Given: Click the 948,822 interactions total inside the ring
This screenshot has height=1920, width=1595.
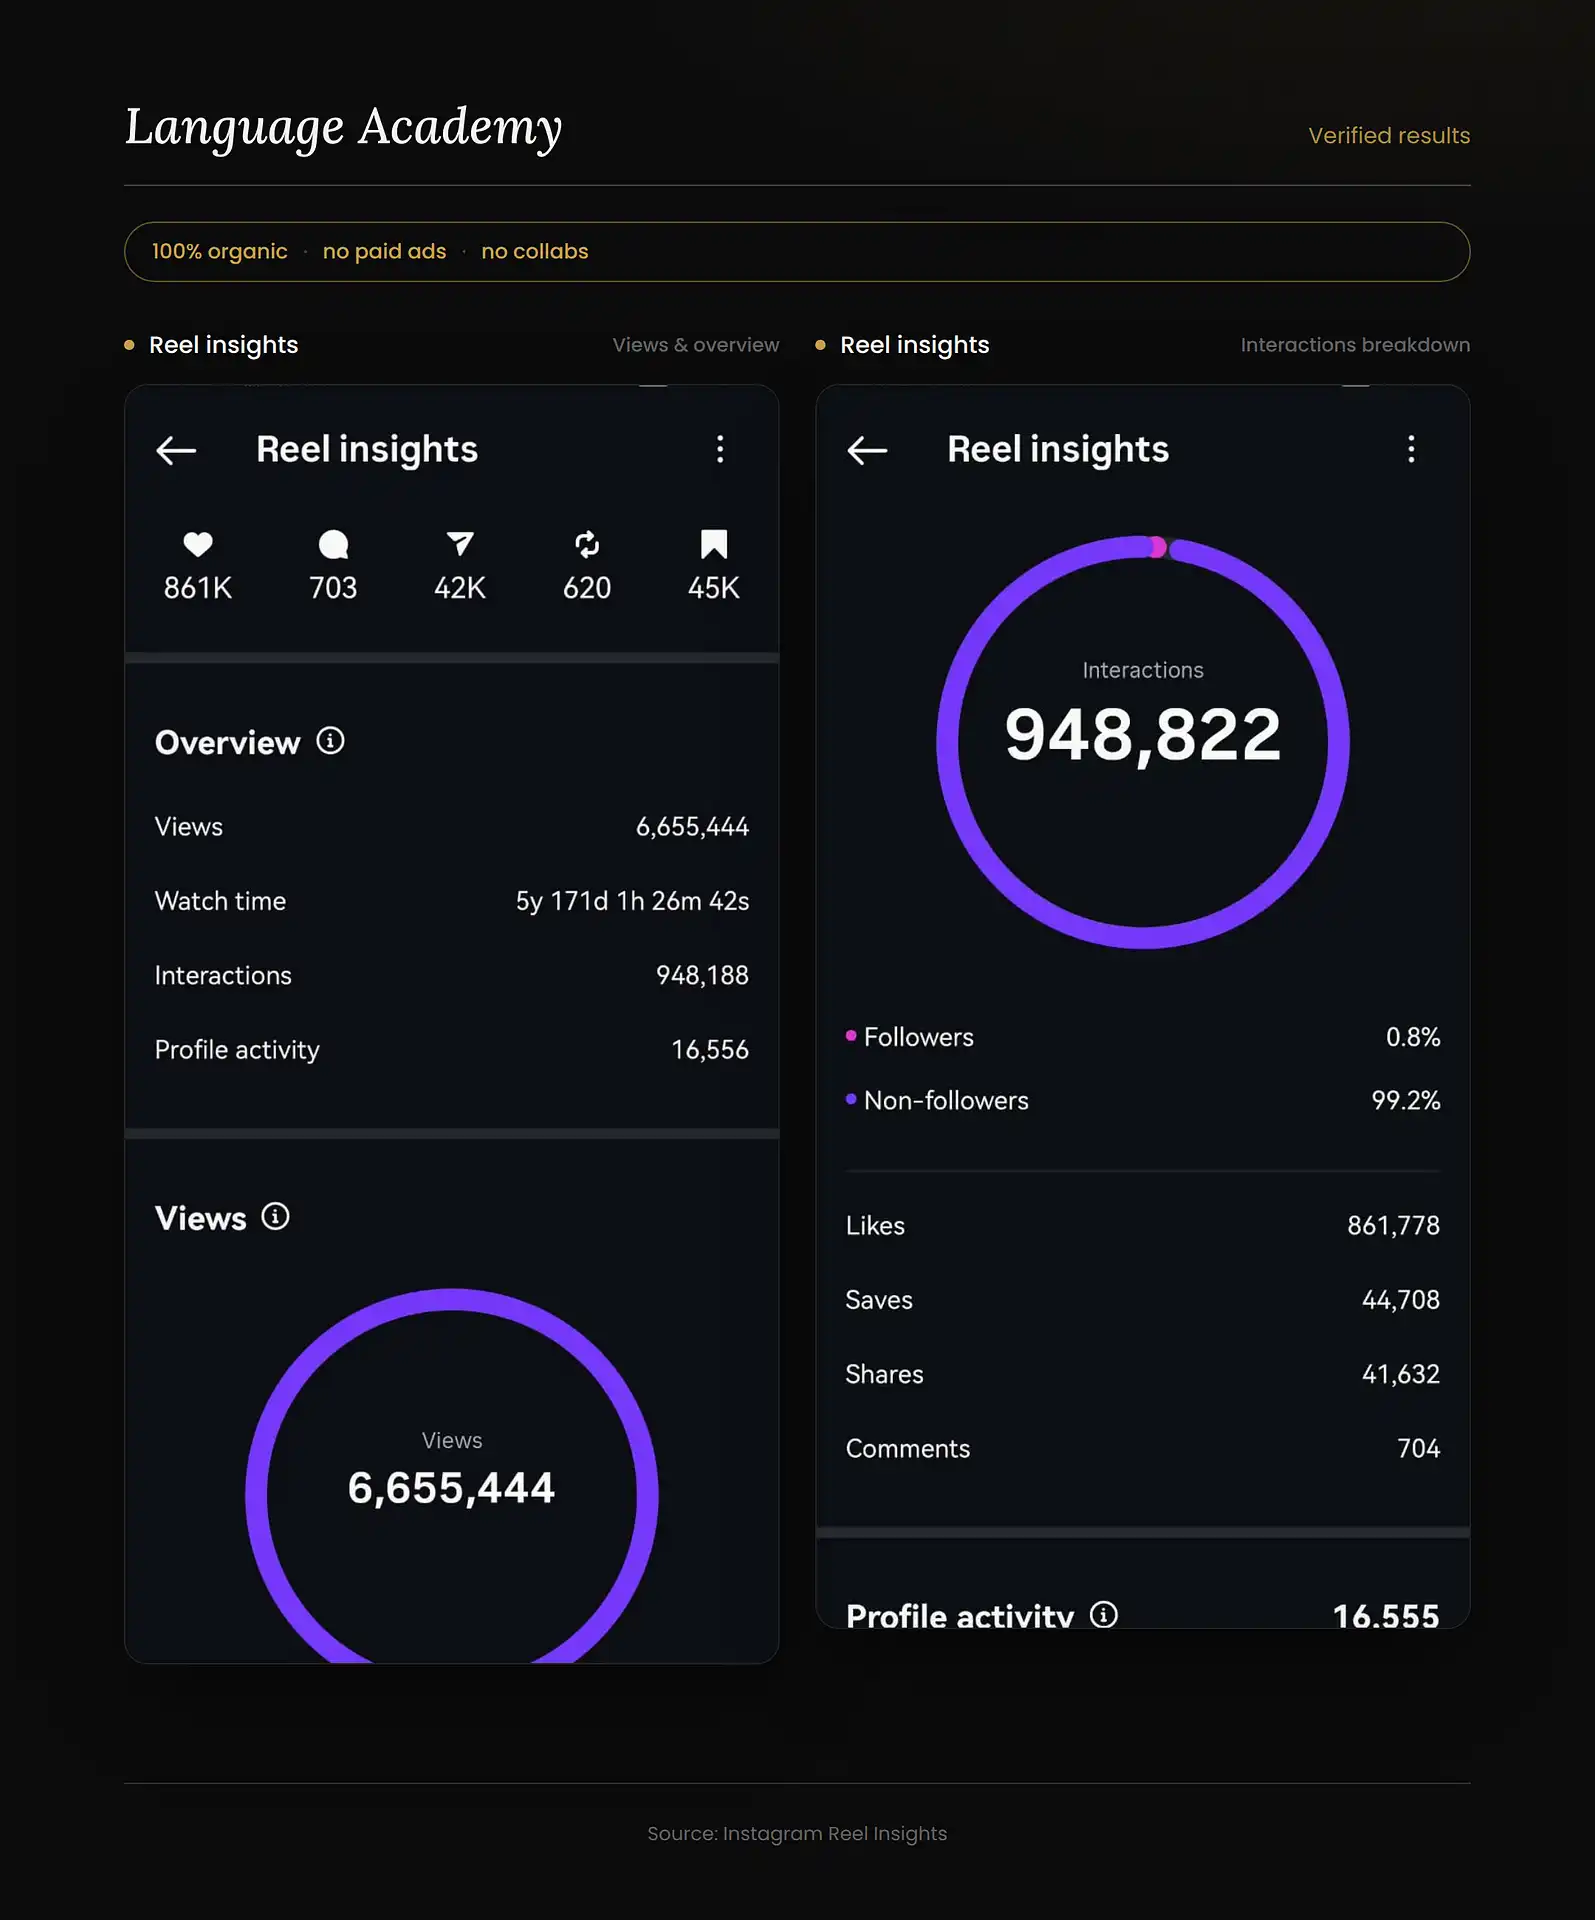Looking at the screenshot, I should (x=1143, y=735).
